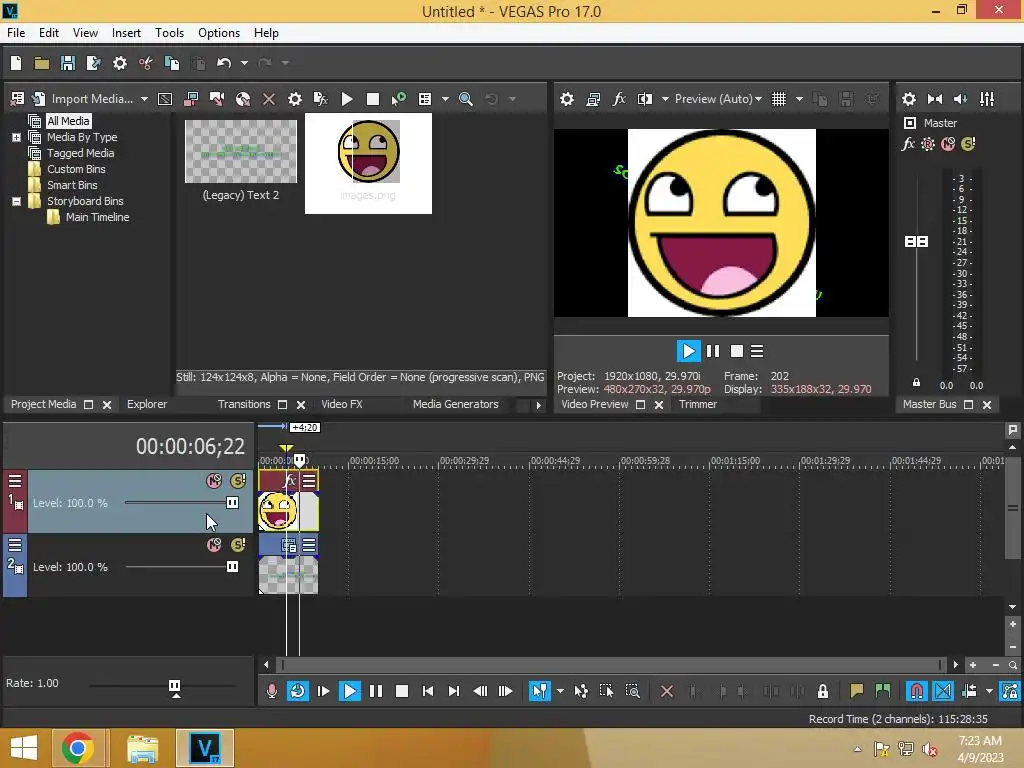Save the project using the floppy disk icon

[68, 63]
